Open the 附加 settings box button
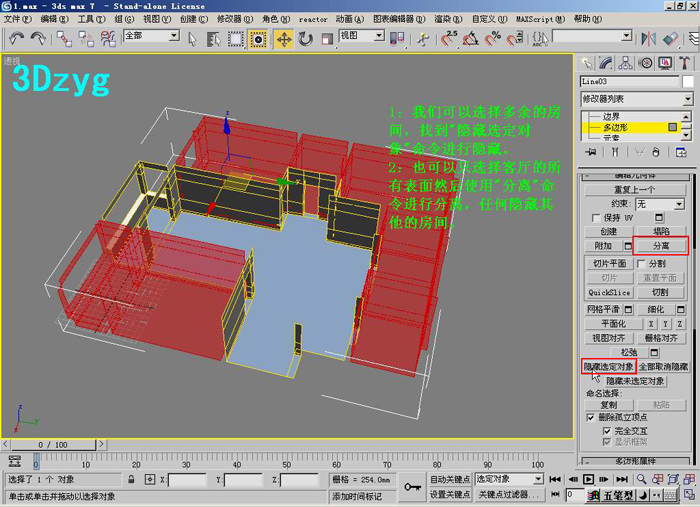 pos(628,246)
